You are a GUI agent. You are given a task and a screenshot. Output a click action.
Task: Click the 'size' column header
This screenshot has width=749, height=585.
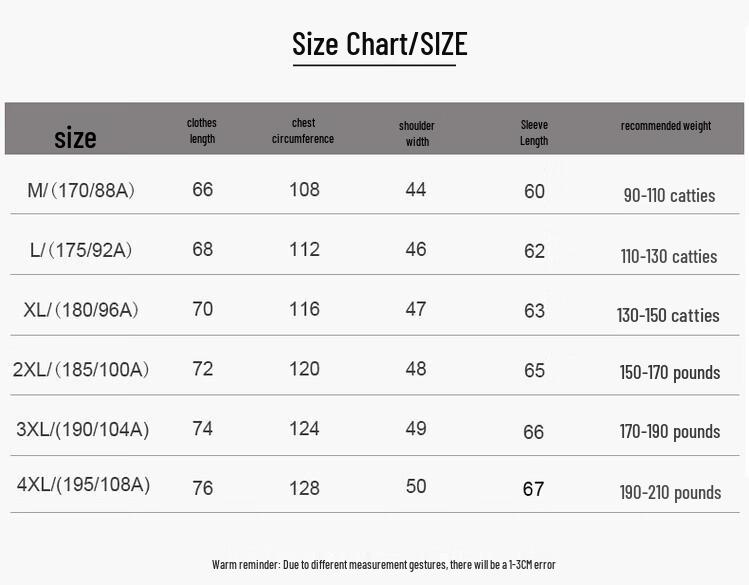(x=75, y=138)
